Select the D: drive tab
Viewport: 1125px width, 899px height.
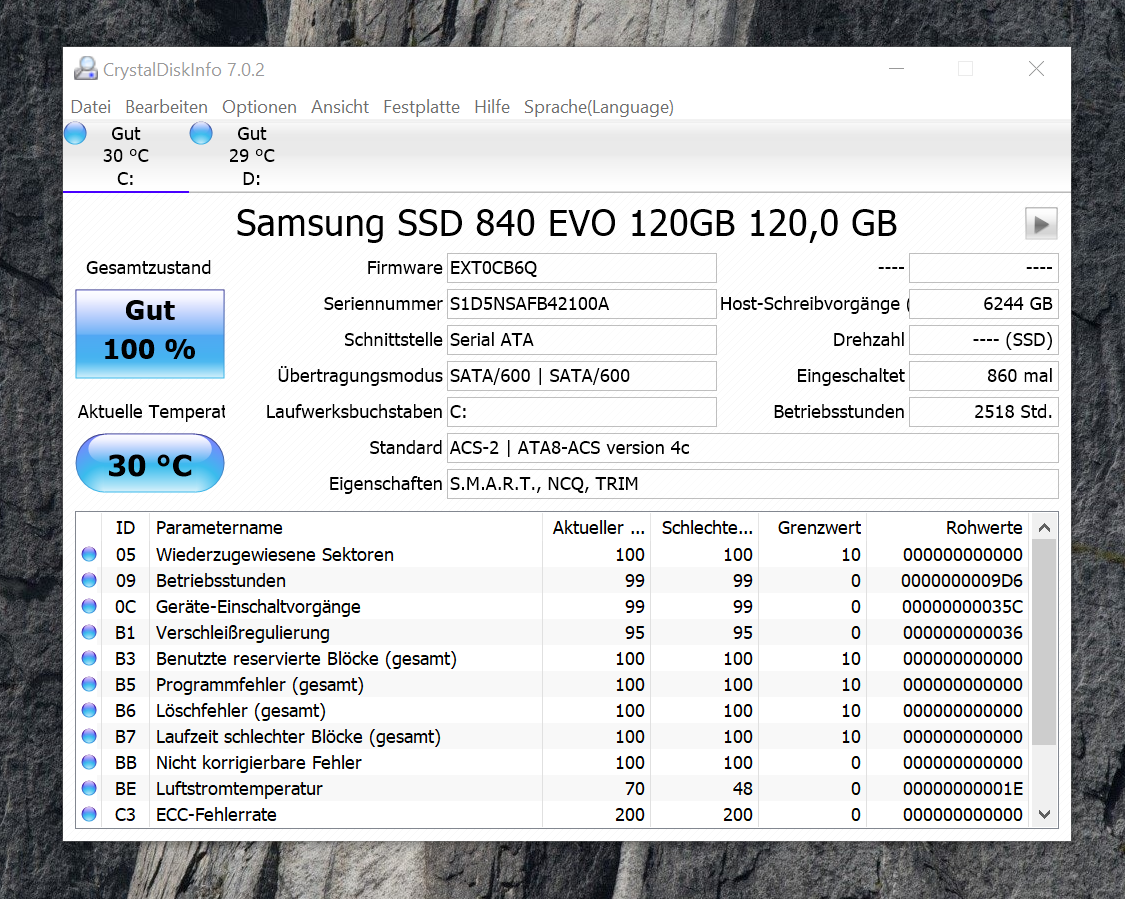click(252, 156)
